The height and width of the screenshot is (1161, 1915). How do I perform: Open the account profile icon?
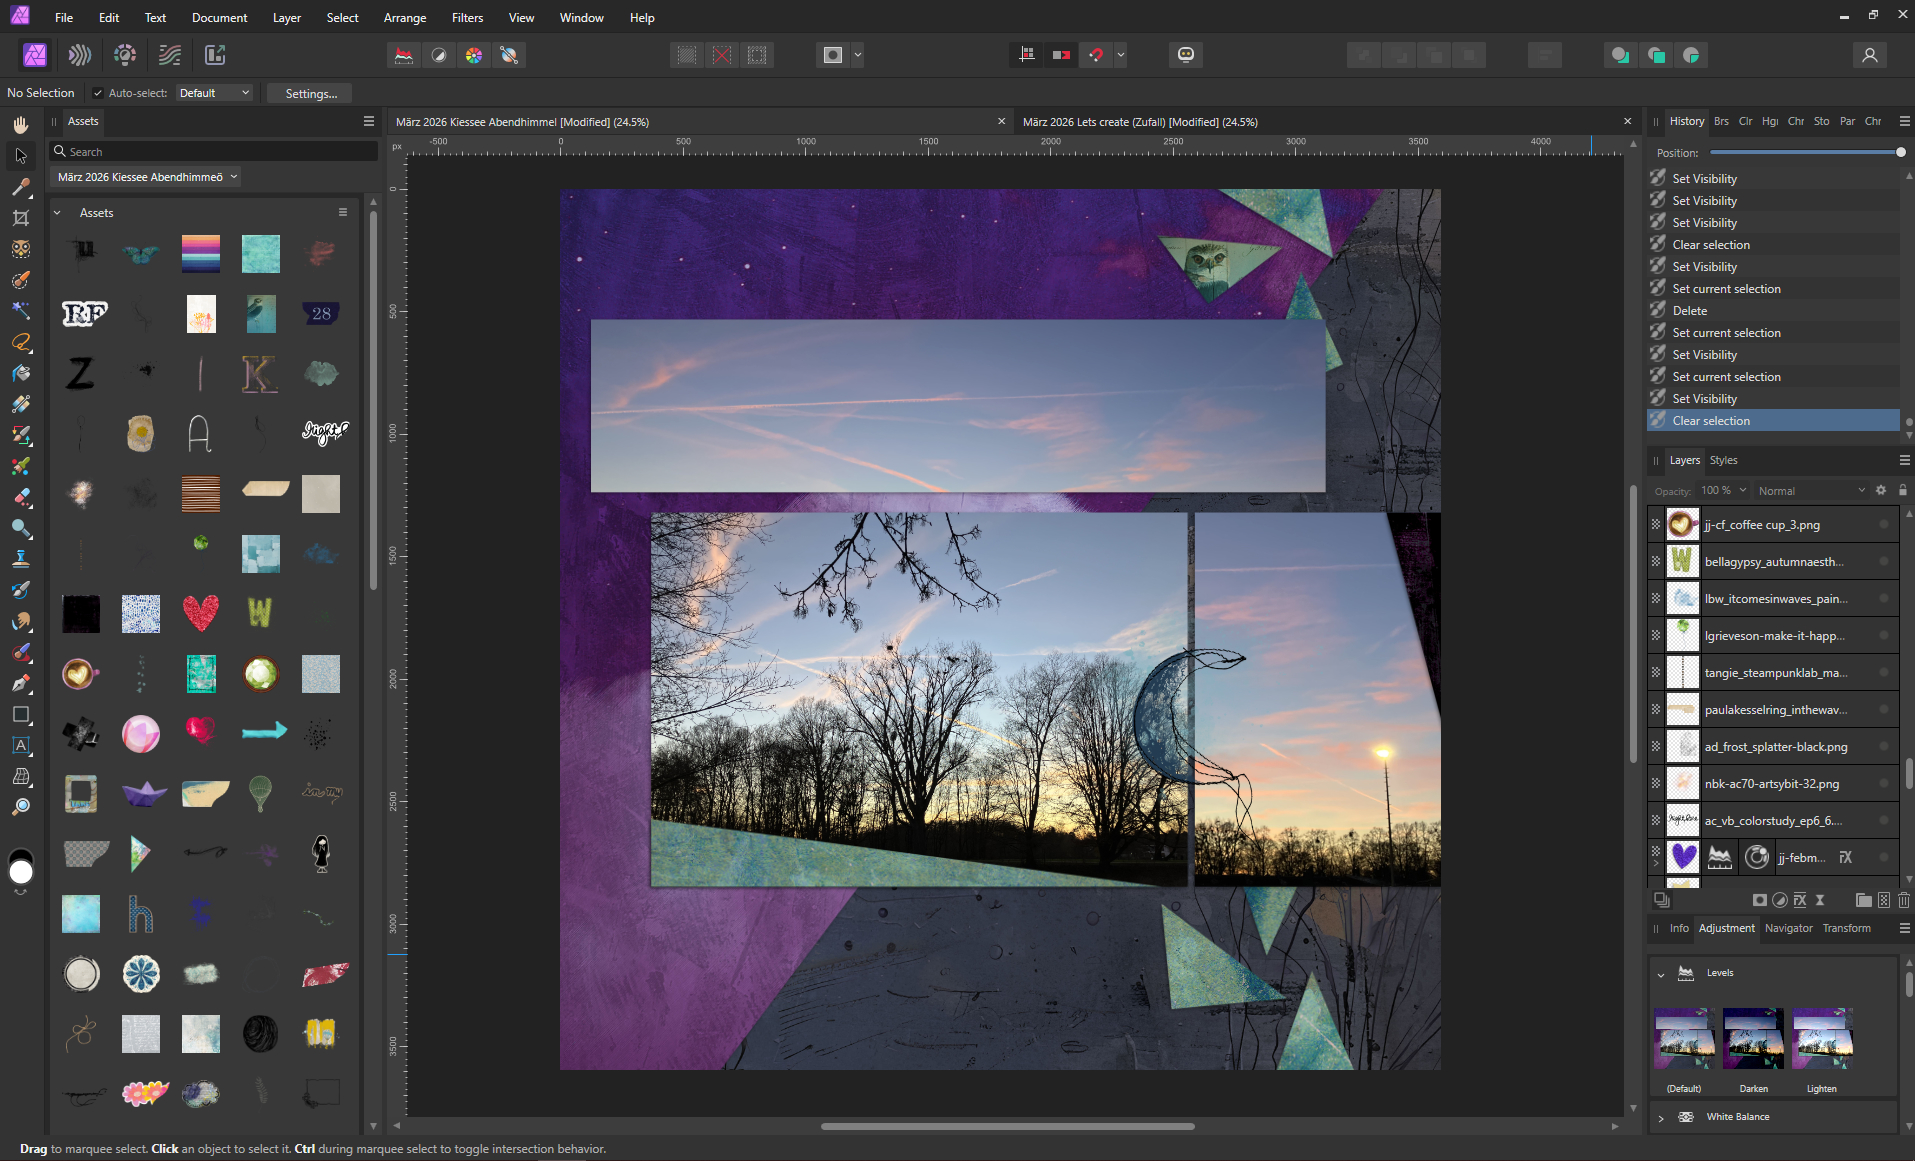[x=1869, y=55]
